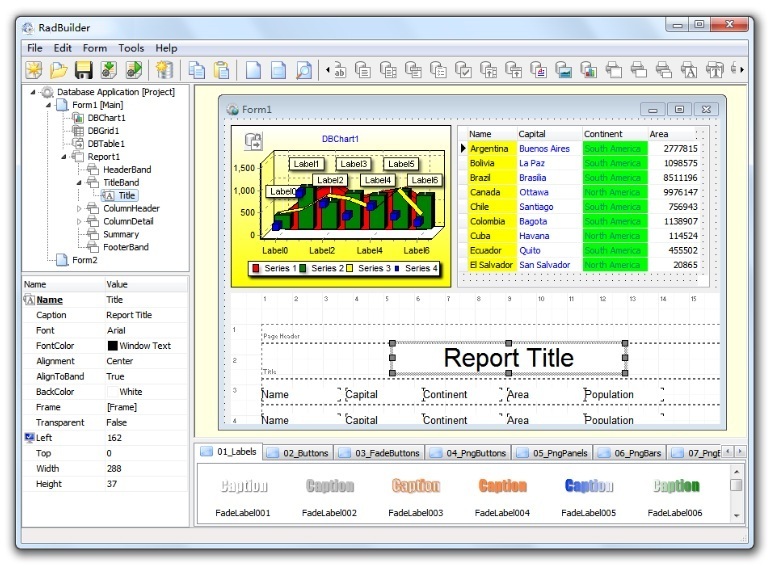
Task: Open the Tools menu
Action: click(x=131, y=48)
